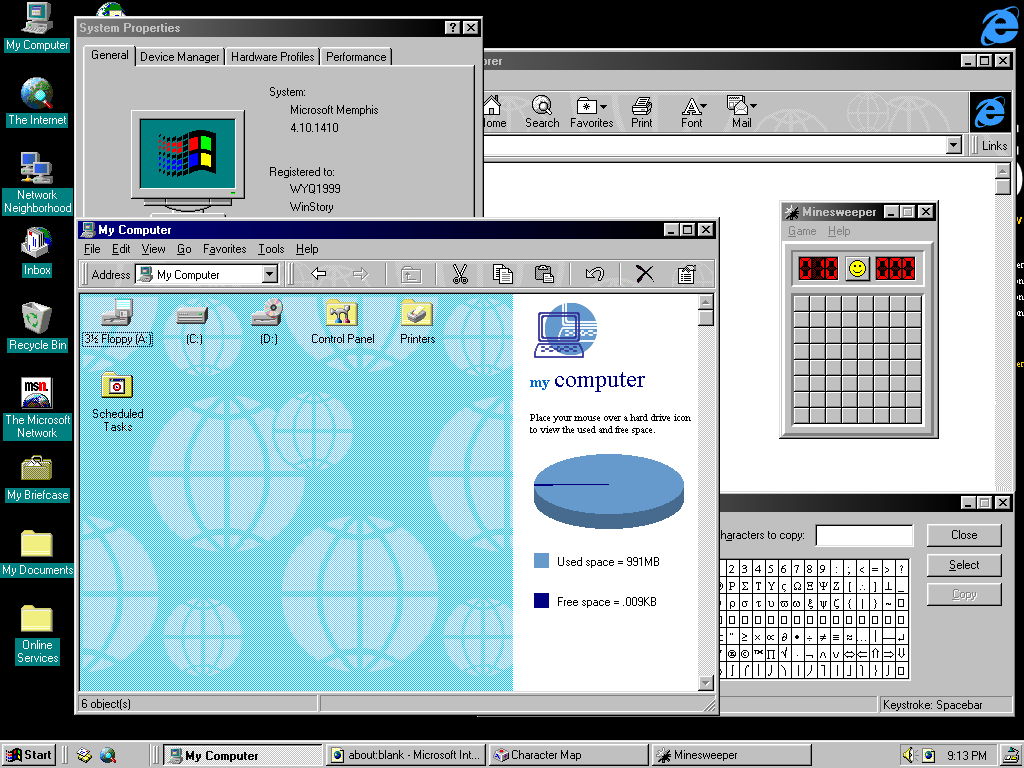Open the Game menu in Minesweeper
The image size is (1024, 768).
(802, 231)
